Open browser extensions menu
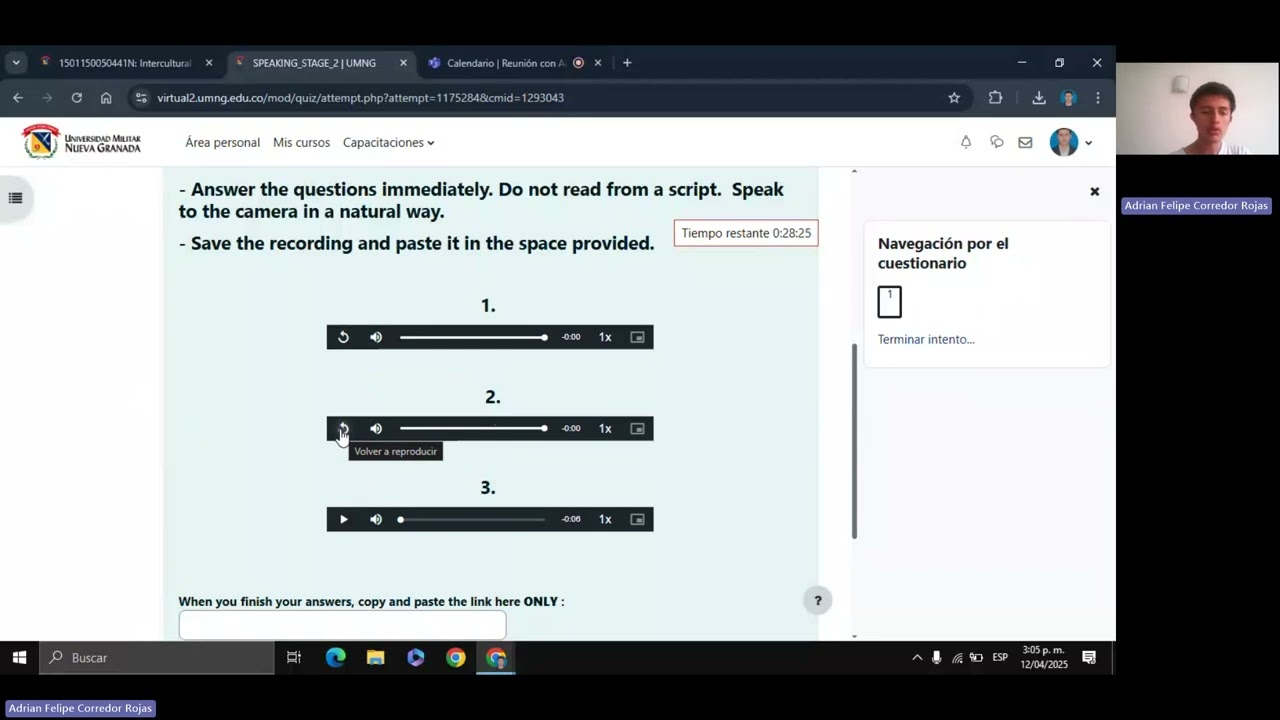 point(995,98)
